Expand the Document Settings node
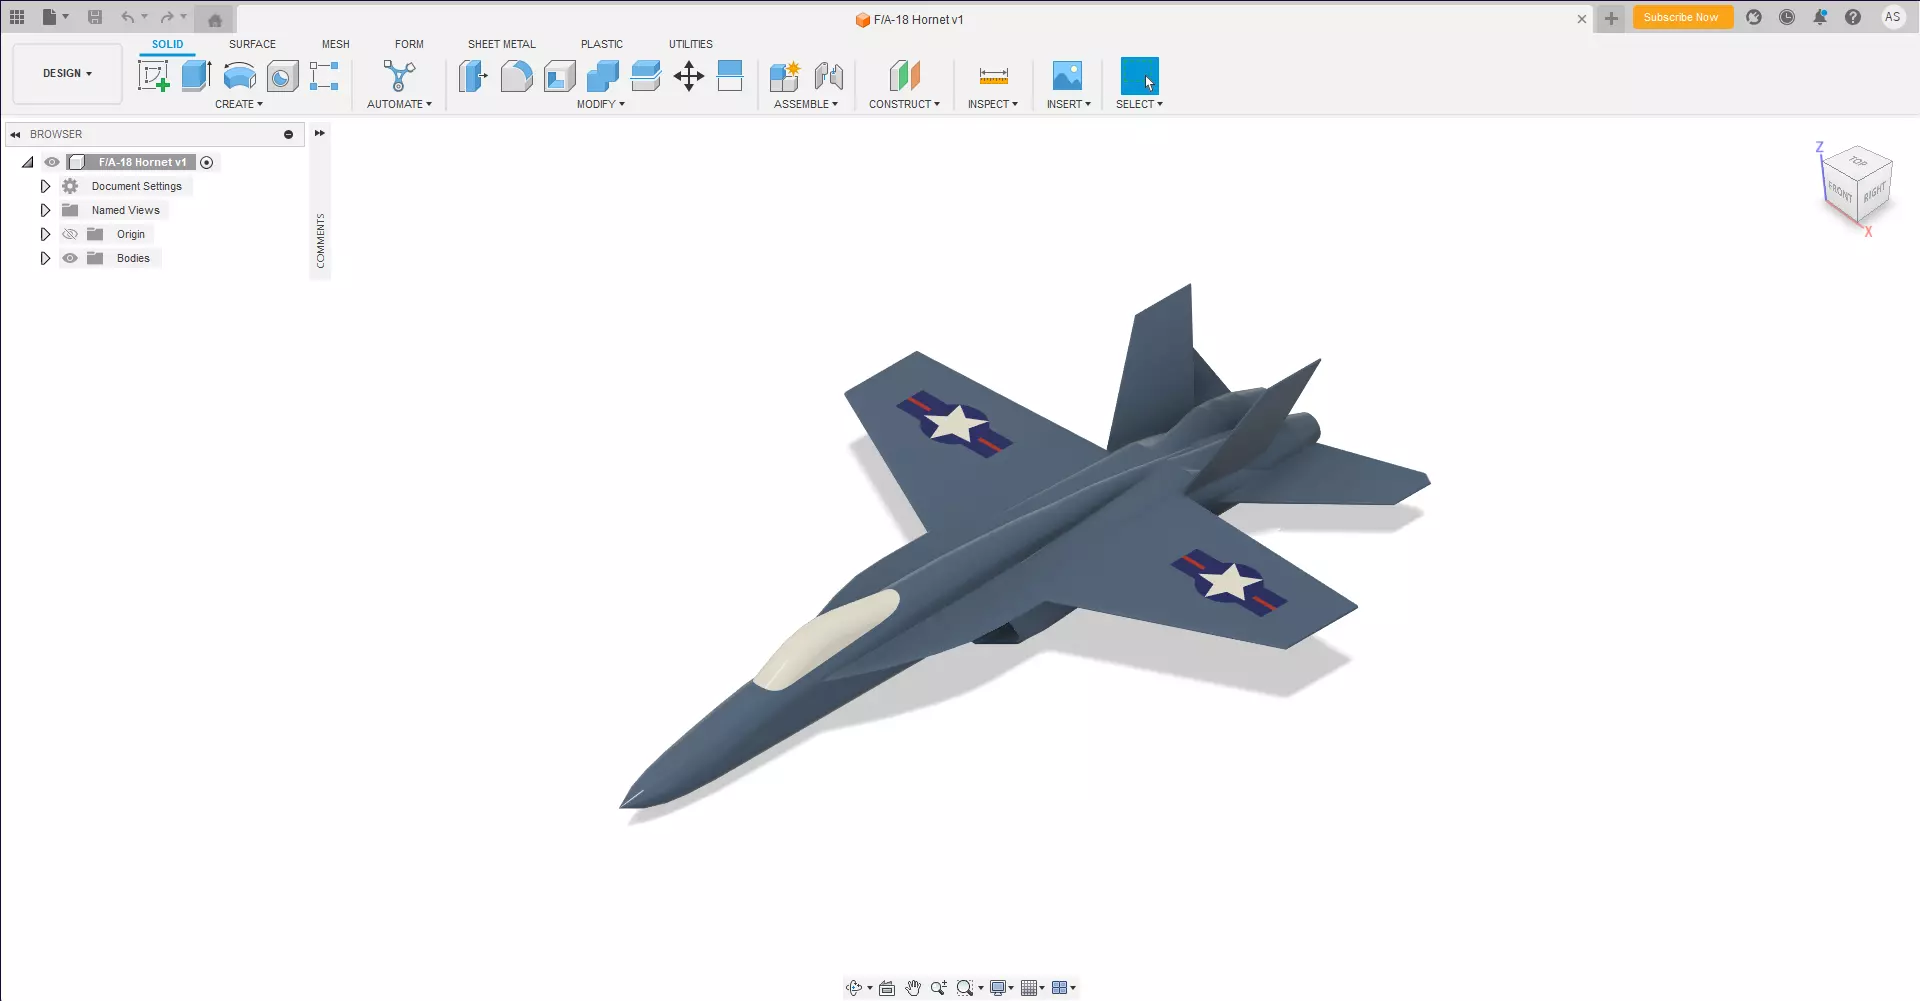Screen dimensions: 1920x1001 click(x=45, y=186)
